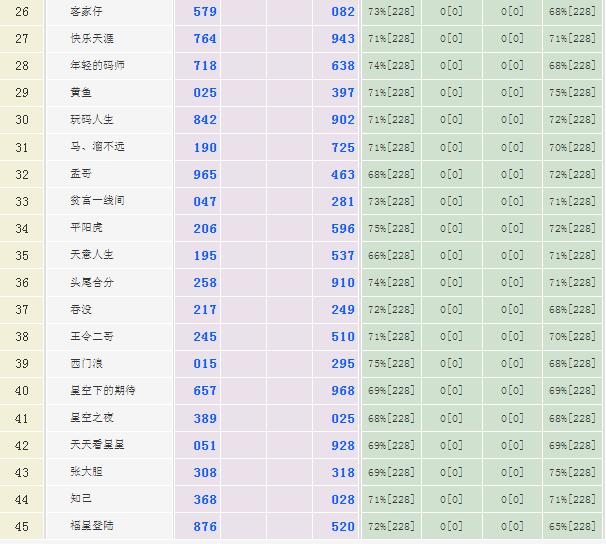Click the name 孟哥 in row 32
Viewport: 606px width, 544px height.
[81, 174]
